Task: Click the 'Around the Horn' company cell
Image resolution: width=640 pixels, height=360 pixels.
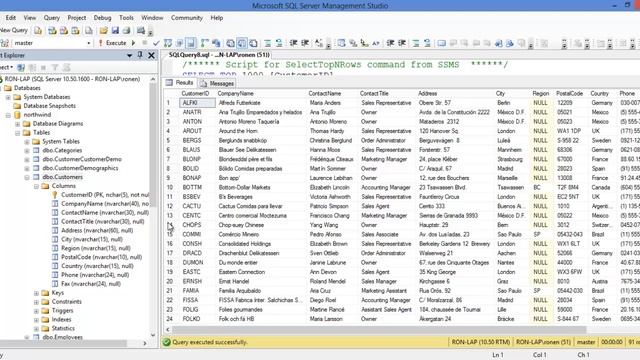Action: pos(262,131)
